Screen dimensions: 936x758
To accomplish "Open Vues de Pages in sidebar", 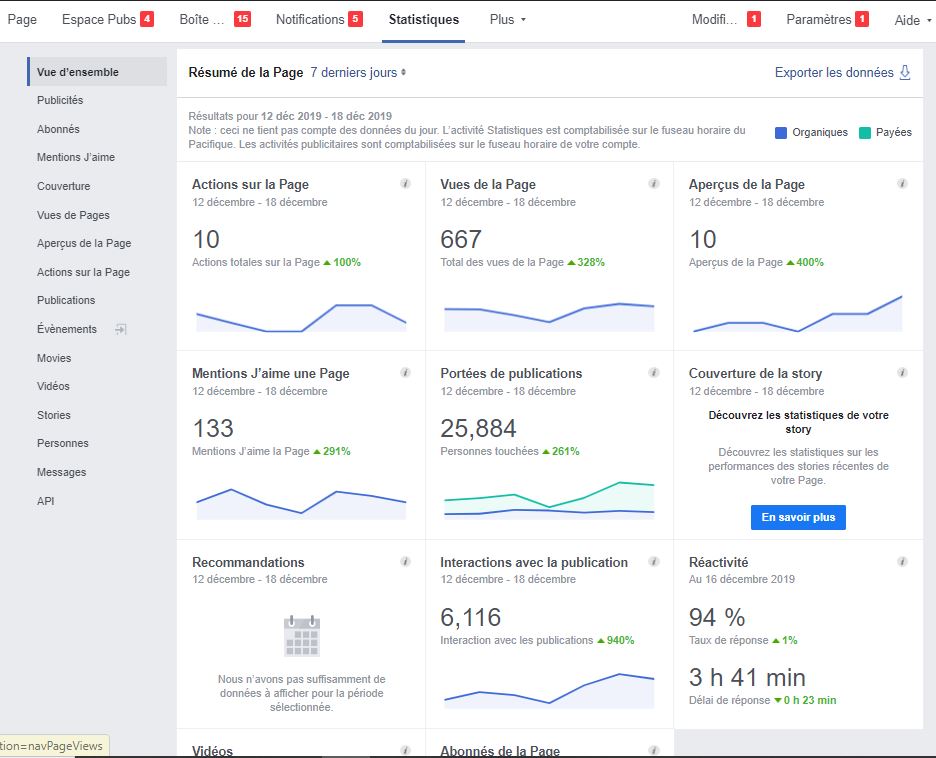I will (x=73, y=215).
